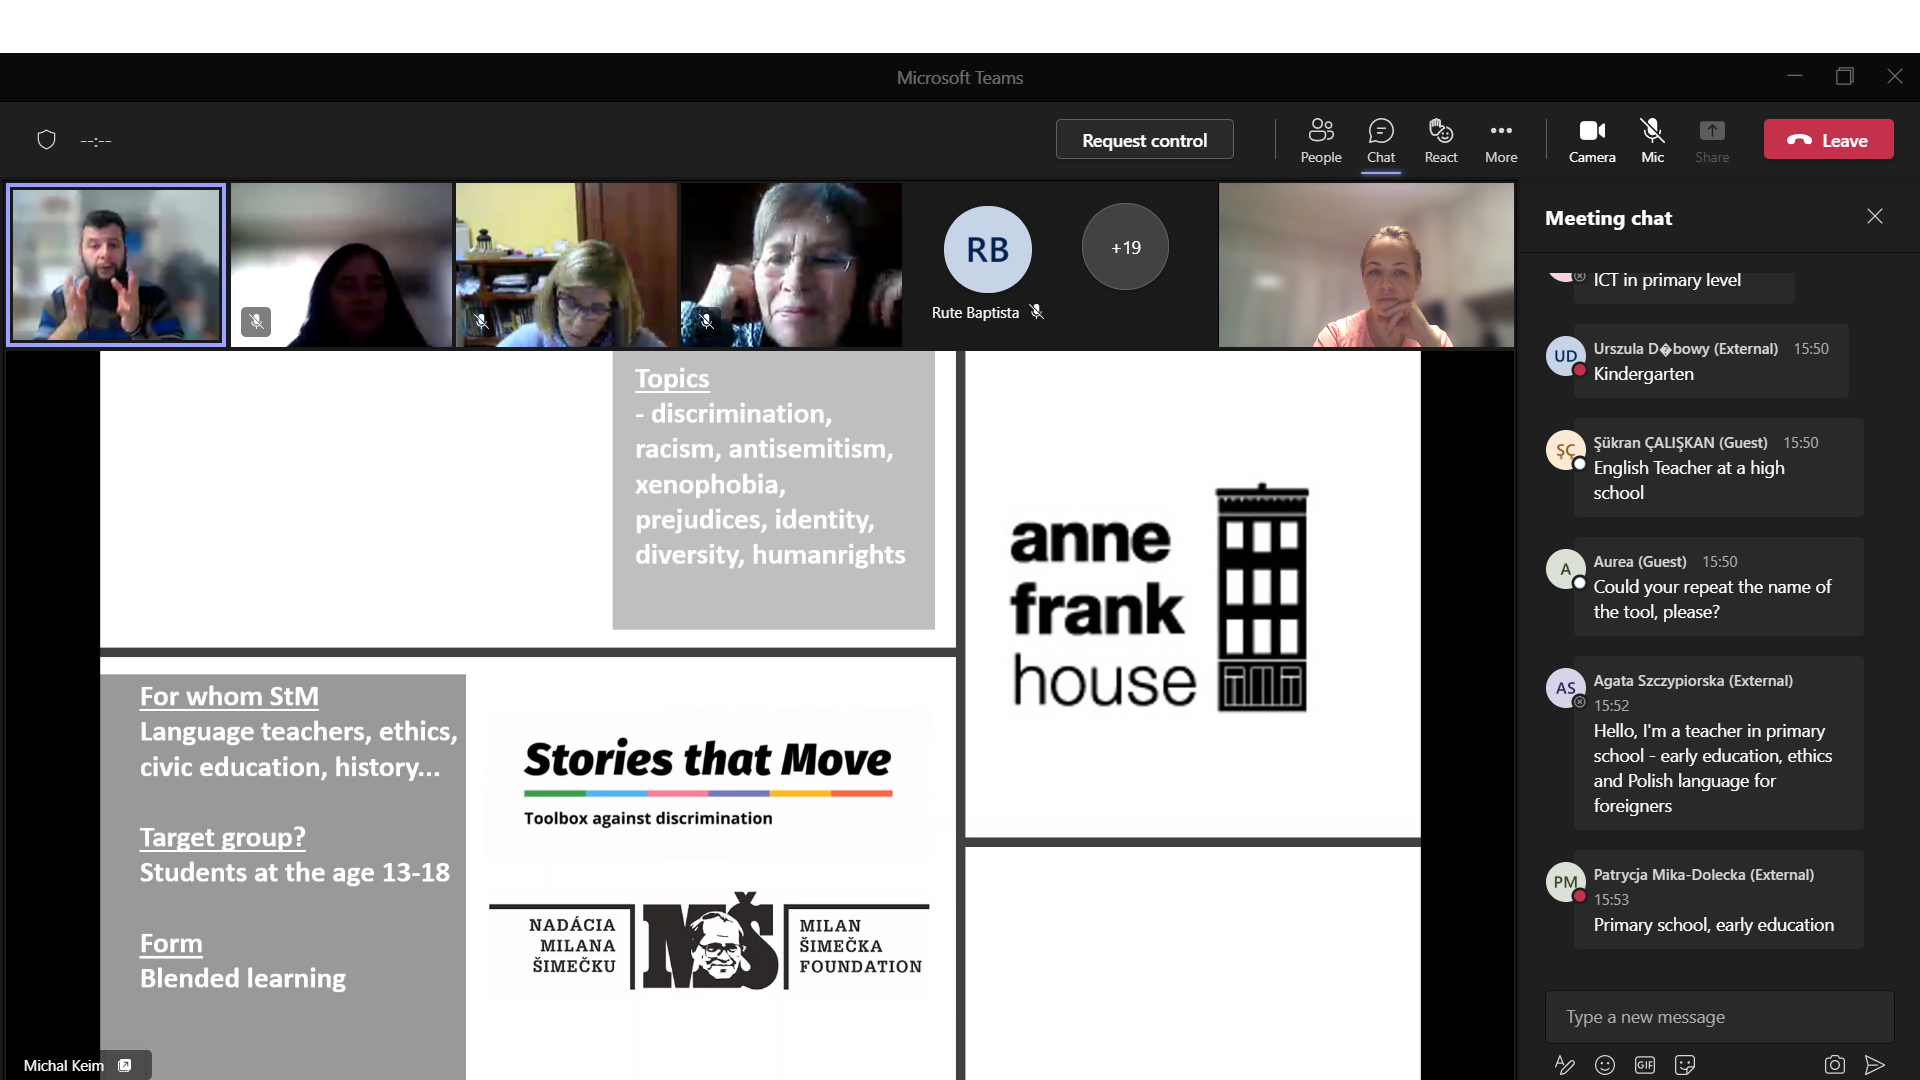Select Rute Baptista RB avatar

[x=987, y=249]
